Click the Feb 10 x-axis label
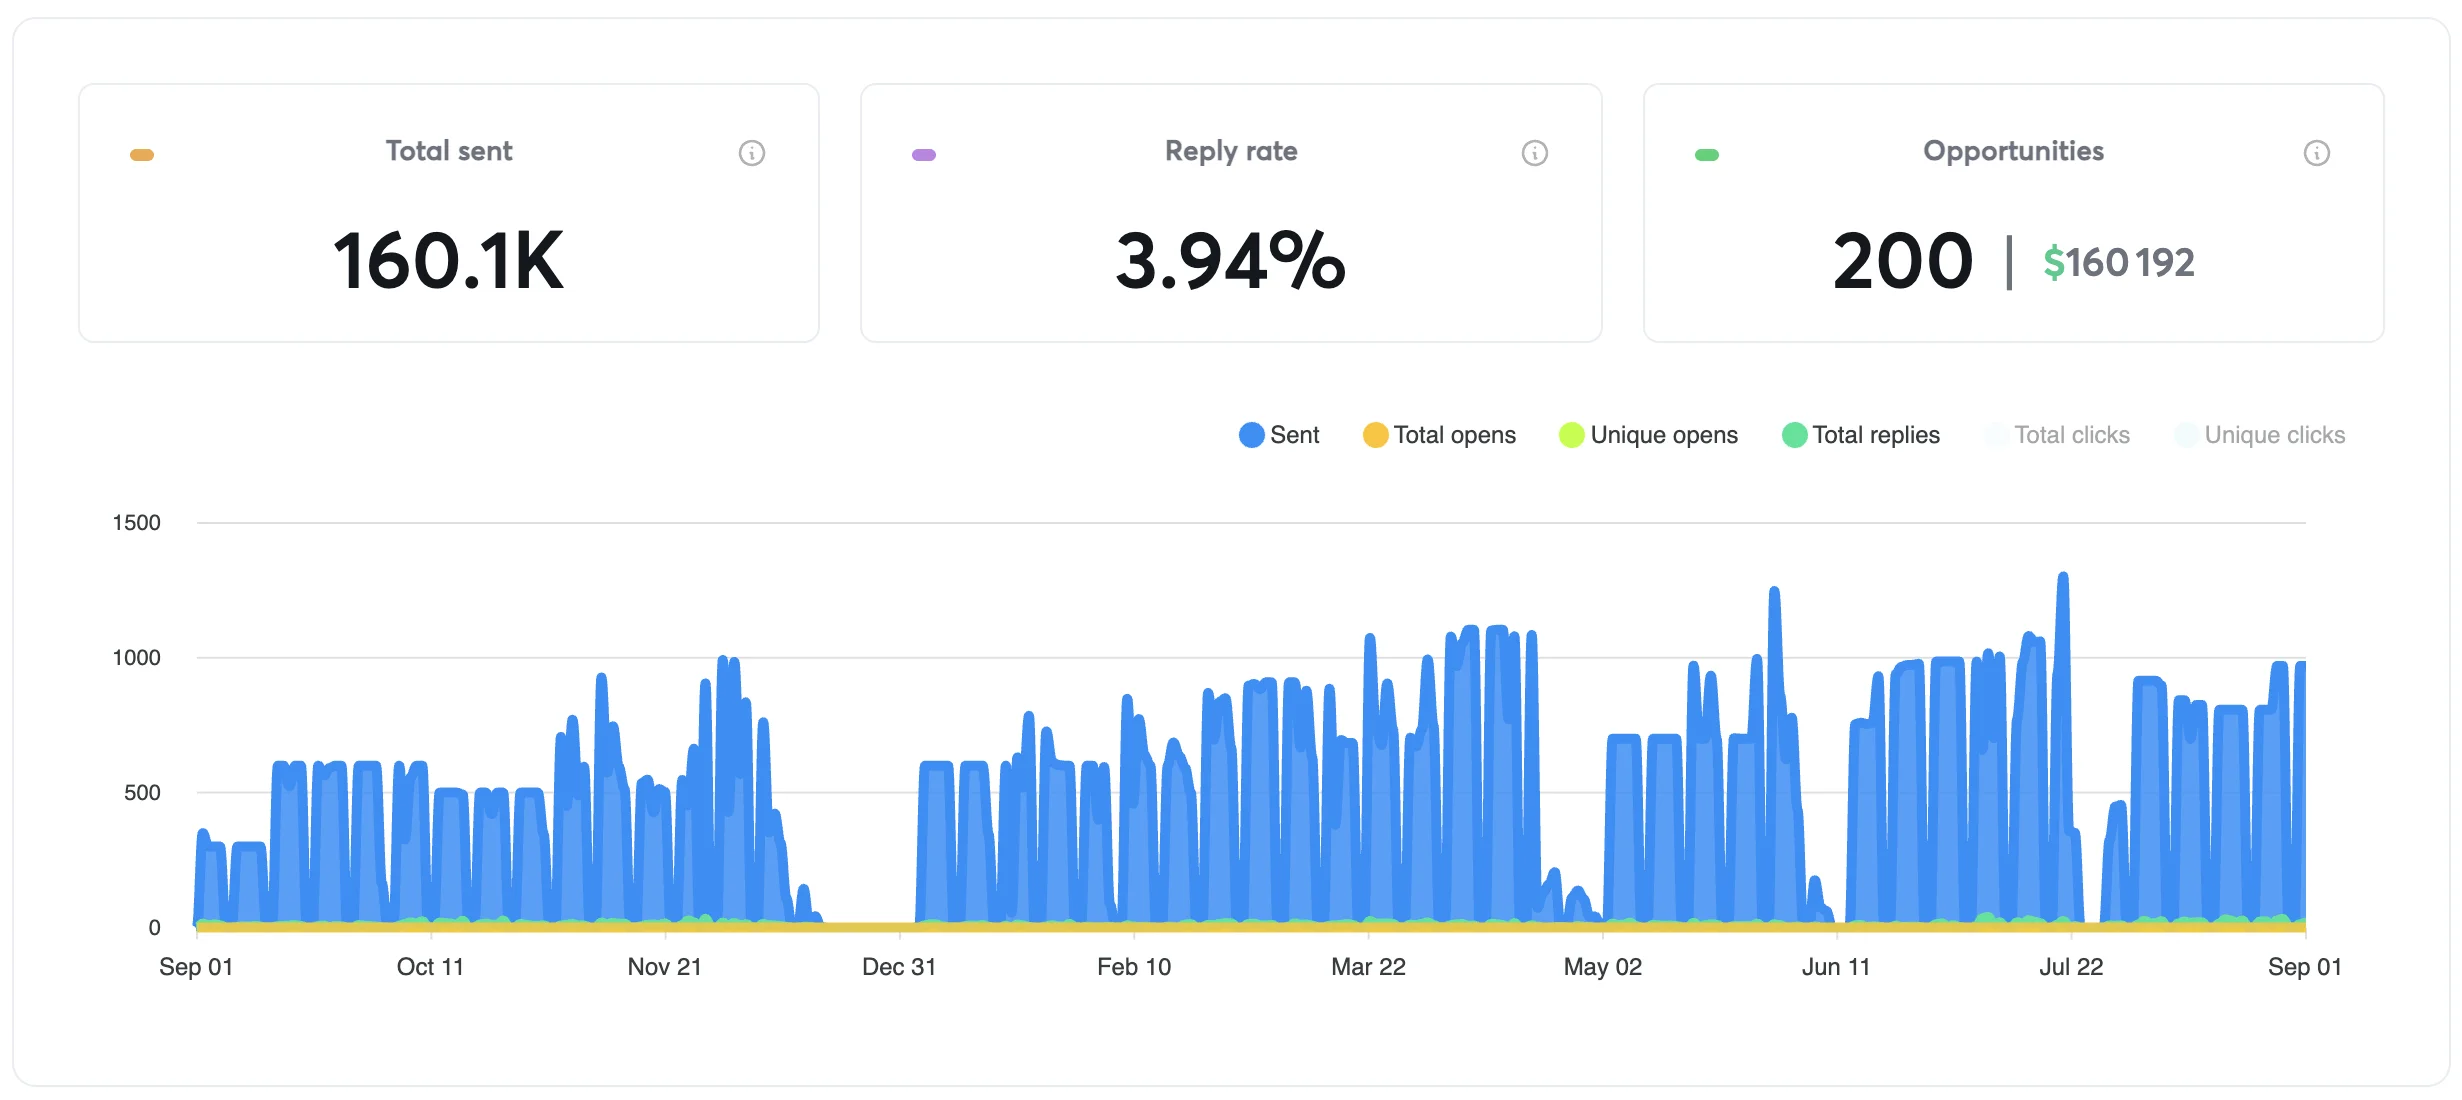Image resolution: width=2462 pixels, height=1100 pixels. (x=1134, y=967)
